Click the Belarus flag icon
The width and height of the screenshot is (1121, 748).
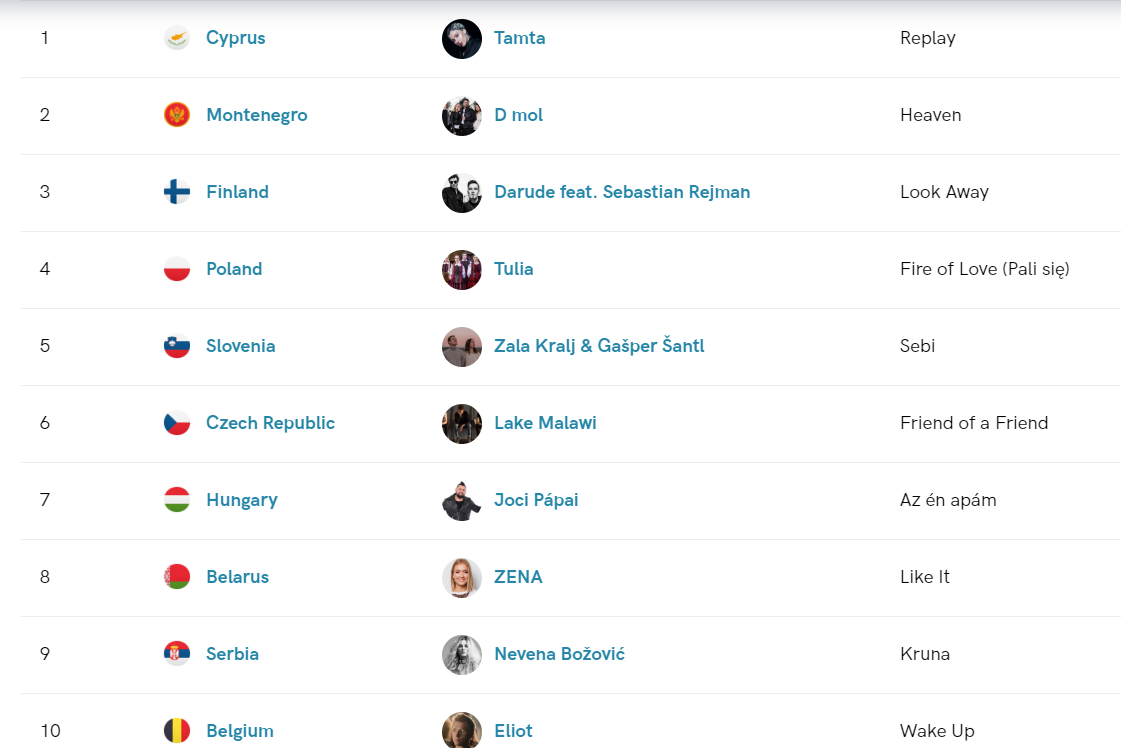pyautogui.click(x=177, y=577)
